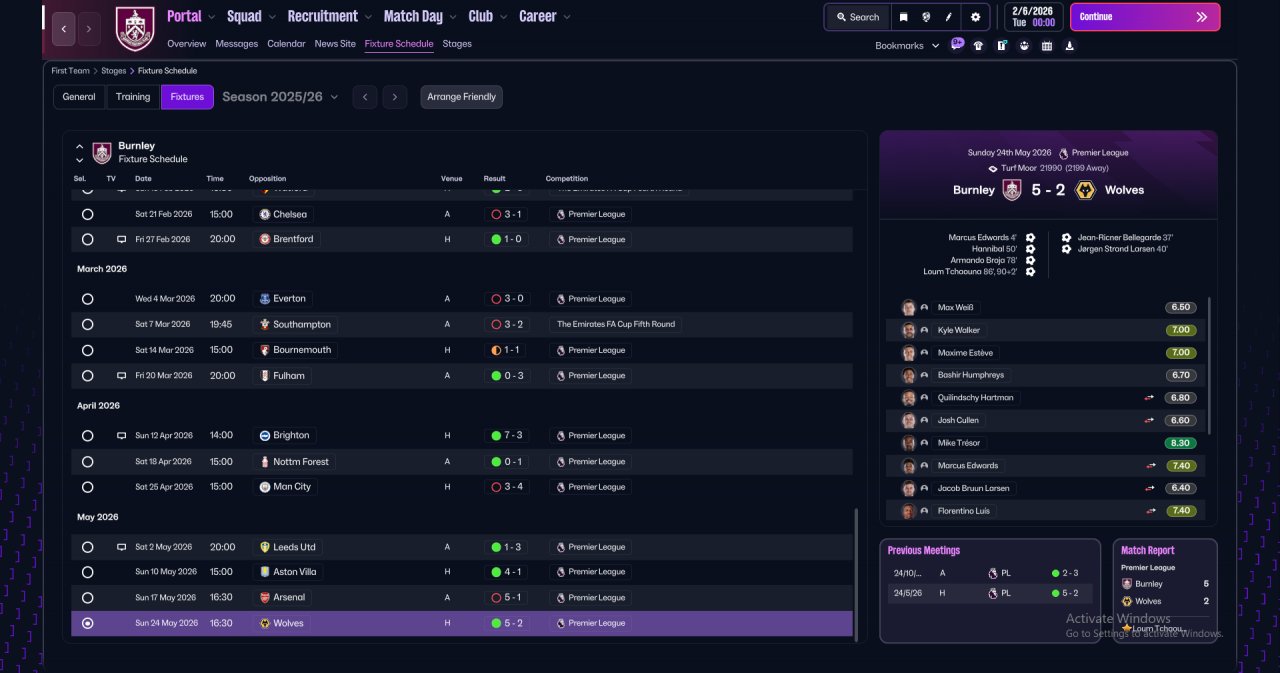This screenshot has width=1280, height=673.
Task: Open the General tab button
Action: click(79, 97)
